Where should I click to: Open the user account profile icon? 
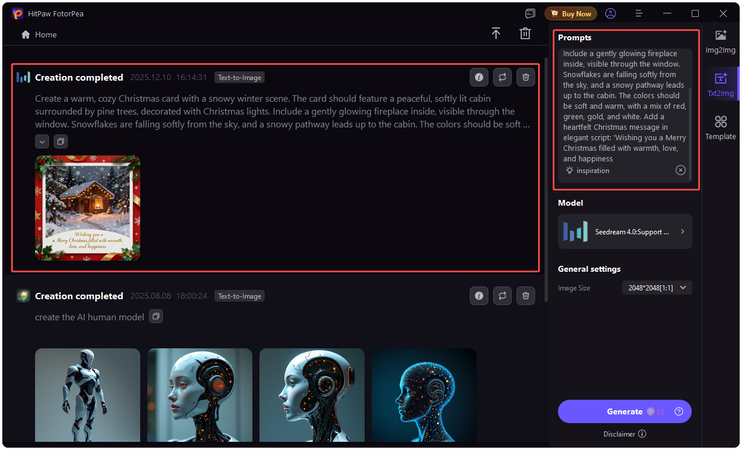610,14
